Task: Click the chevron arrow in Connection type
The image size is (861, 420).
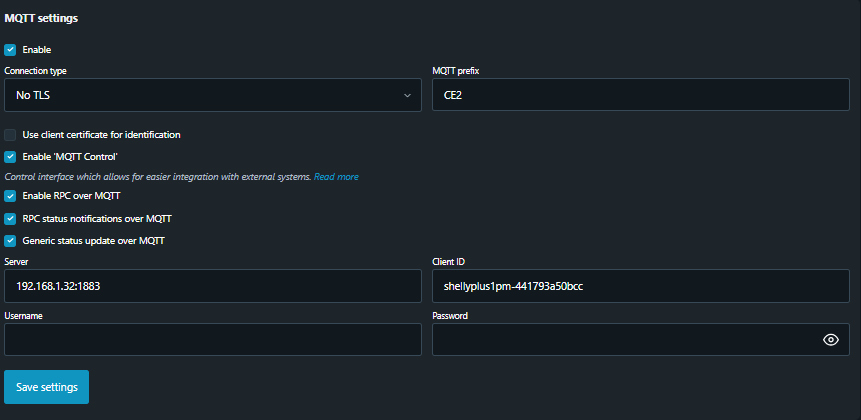Action: 407,95
